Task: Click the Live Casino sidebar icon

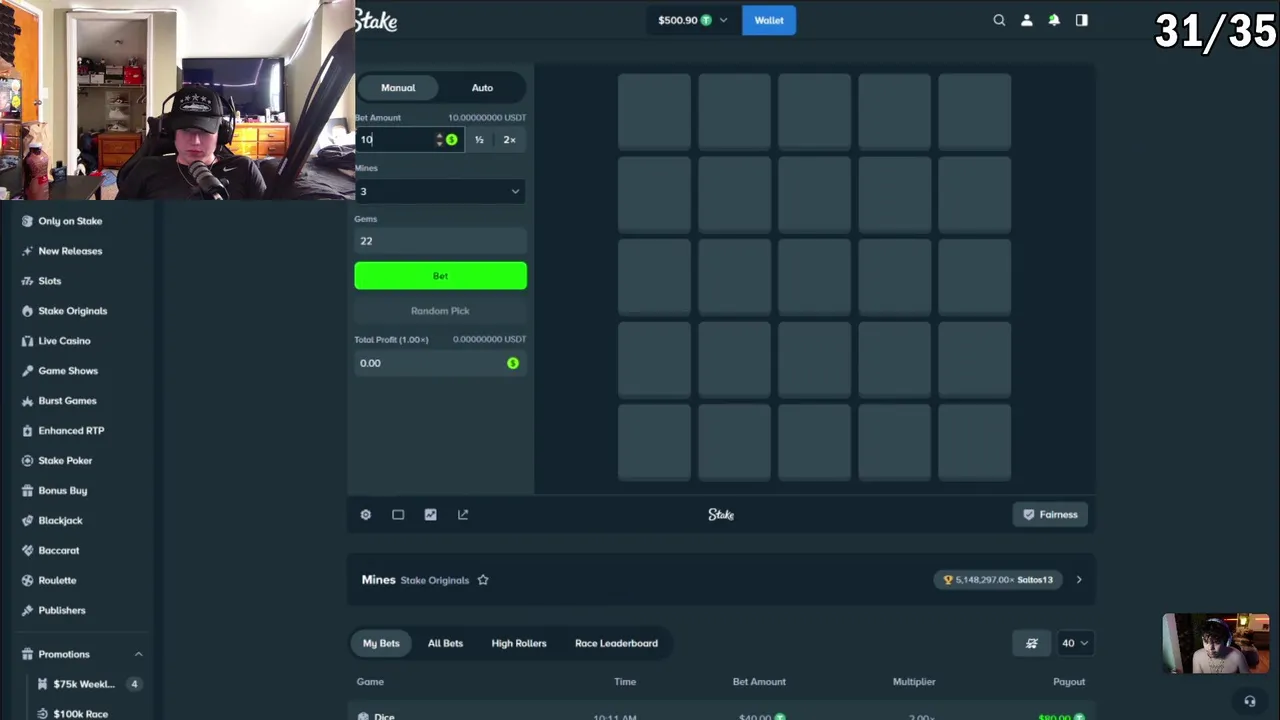Action: 27,341
